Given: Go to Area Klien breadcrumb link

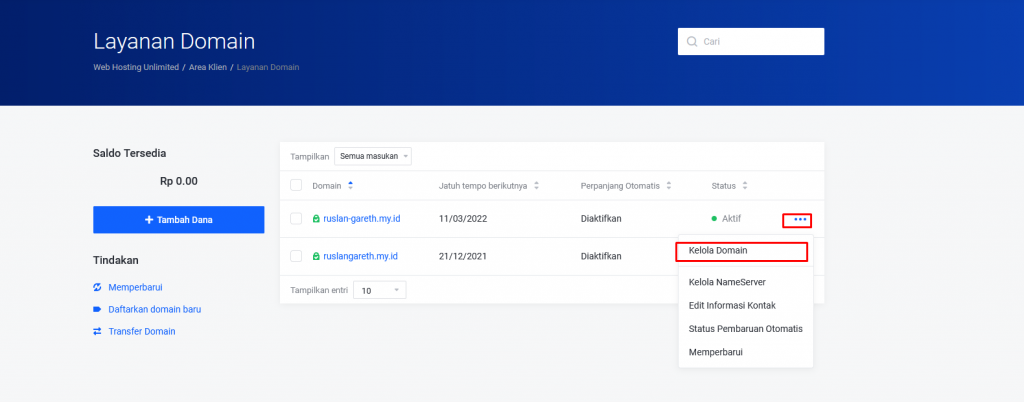Looking at the screenshot, I should pos(206,67).
